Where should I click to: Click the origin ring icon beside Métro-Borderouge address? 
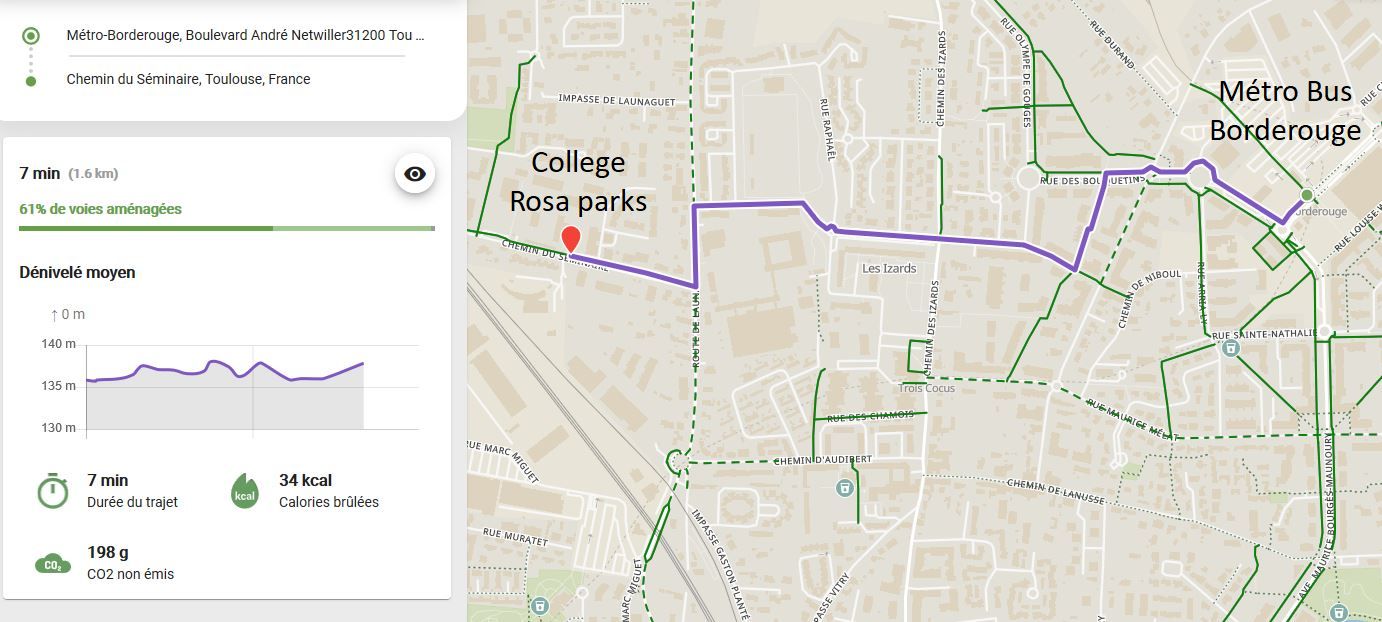(31, 36)
